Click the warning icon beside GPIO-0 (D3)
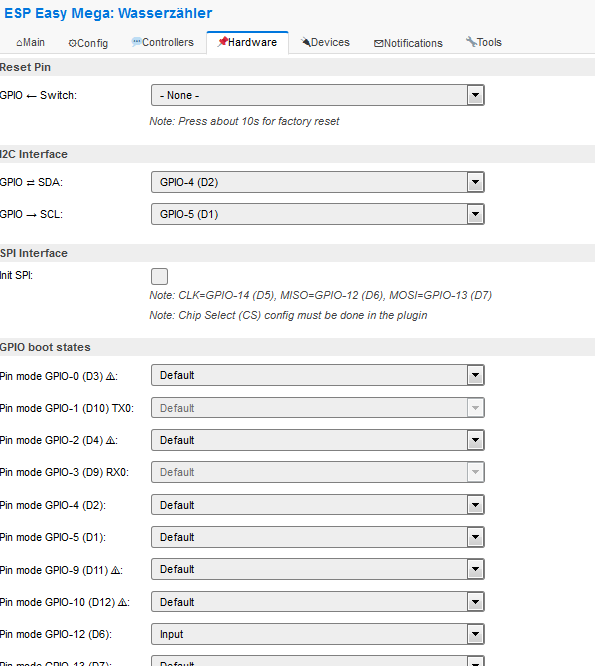This screenshot has width=595, height=666. pos(110,376)
